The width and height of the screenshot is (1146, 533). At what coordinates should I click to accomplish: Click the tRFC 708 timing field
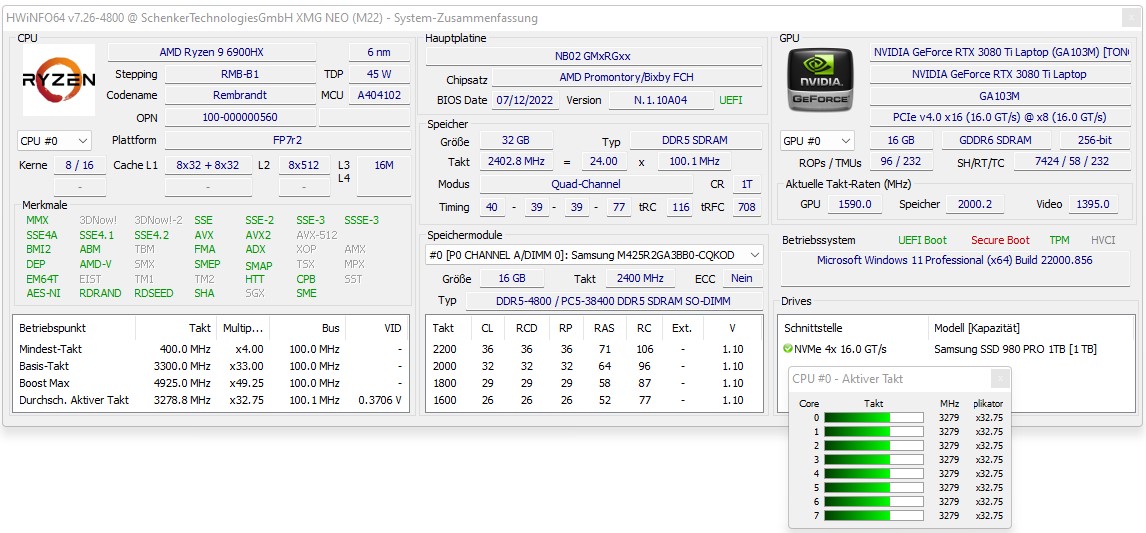[x=747, y=207]
